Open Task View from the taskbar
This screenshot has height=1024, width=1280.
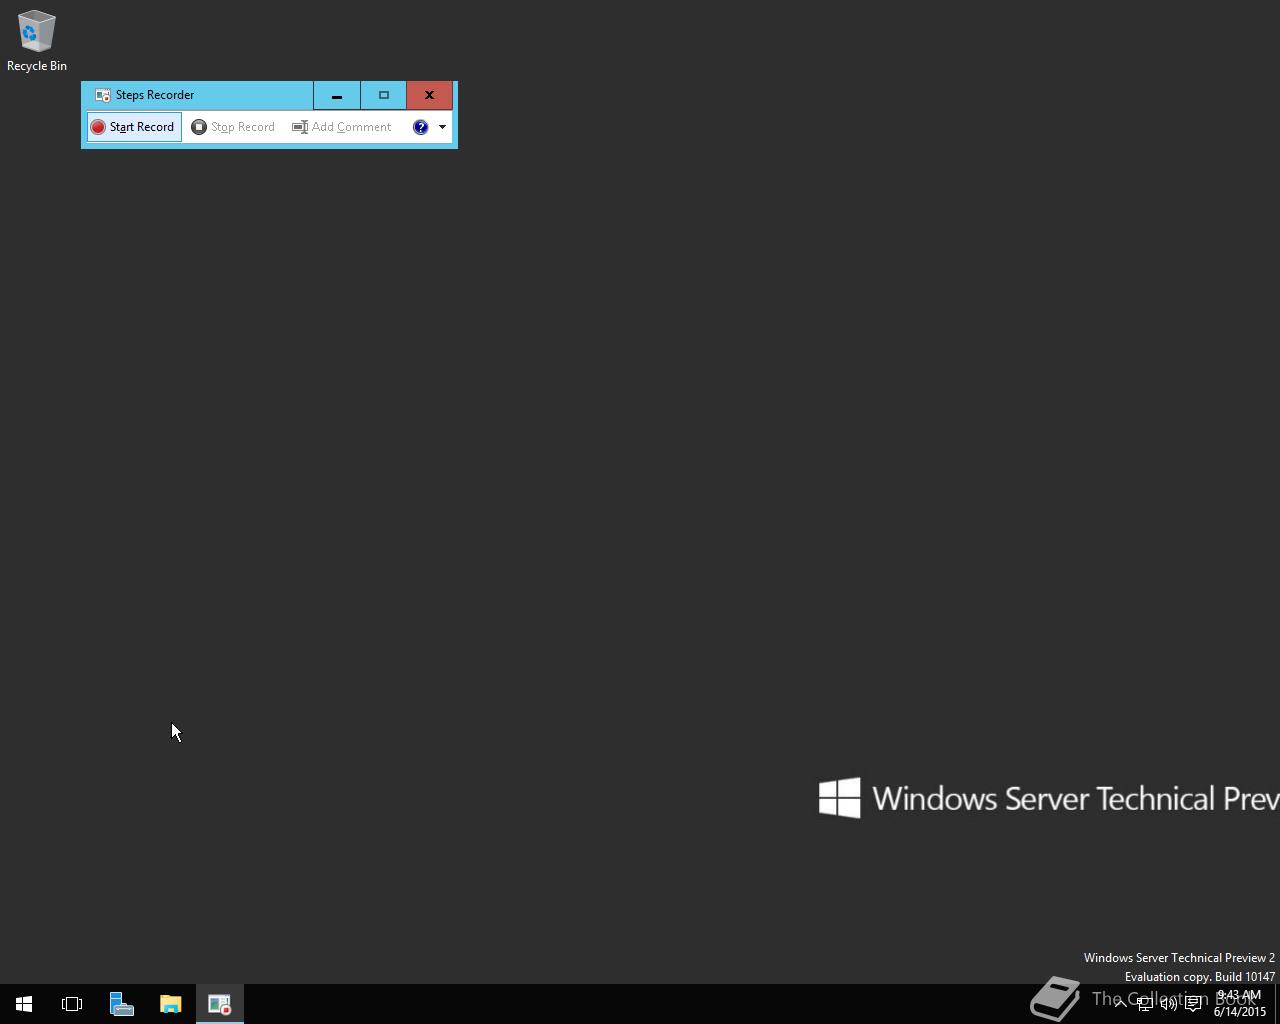(x=72, y=1004)
